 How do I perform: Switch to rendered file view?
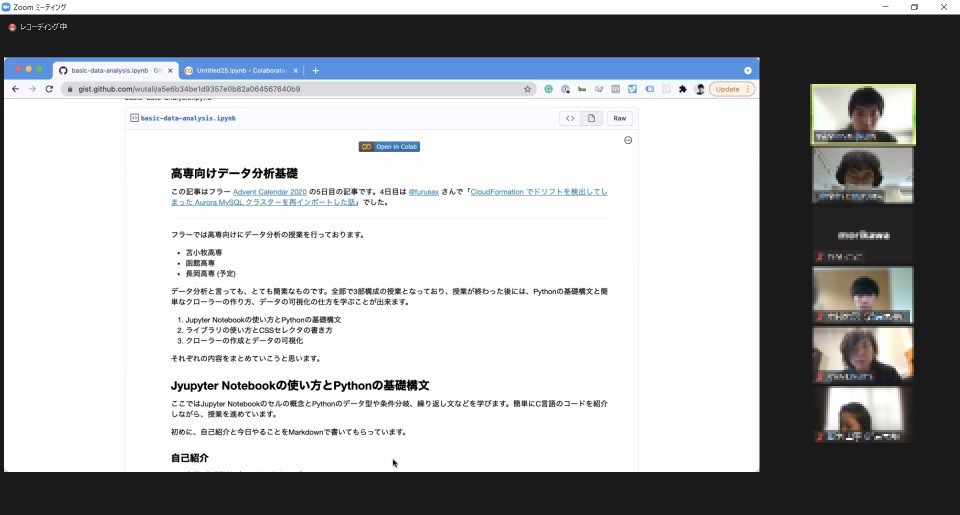[x=591, y=118]
